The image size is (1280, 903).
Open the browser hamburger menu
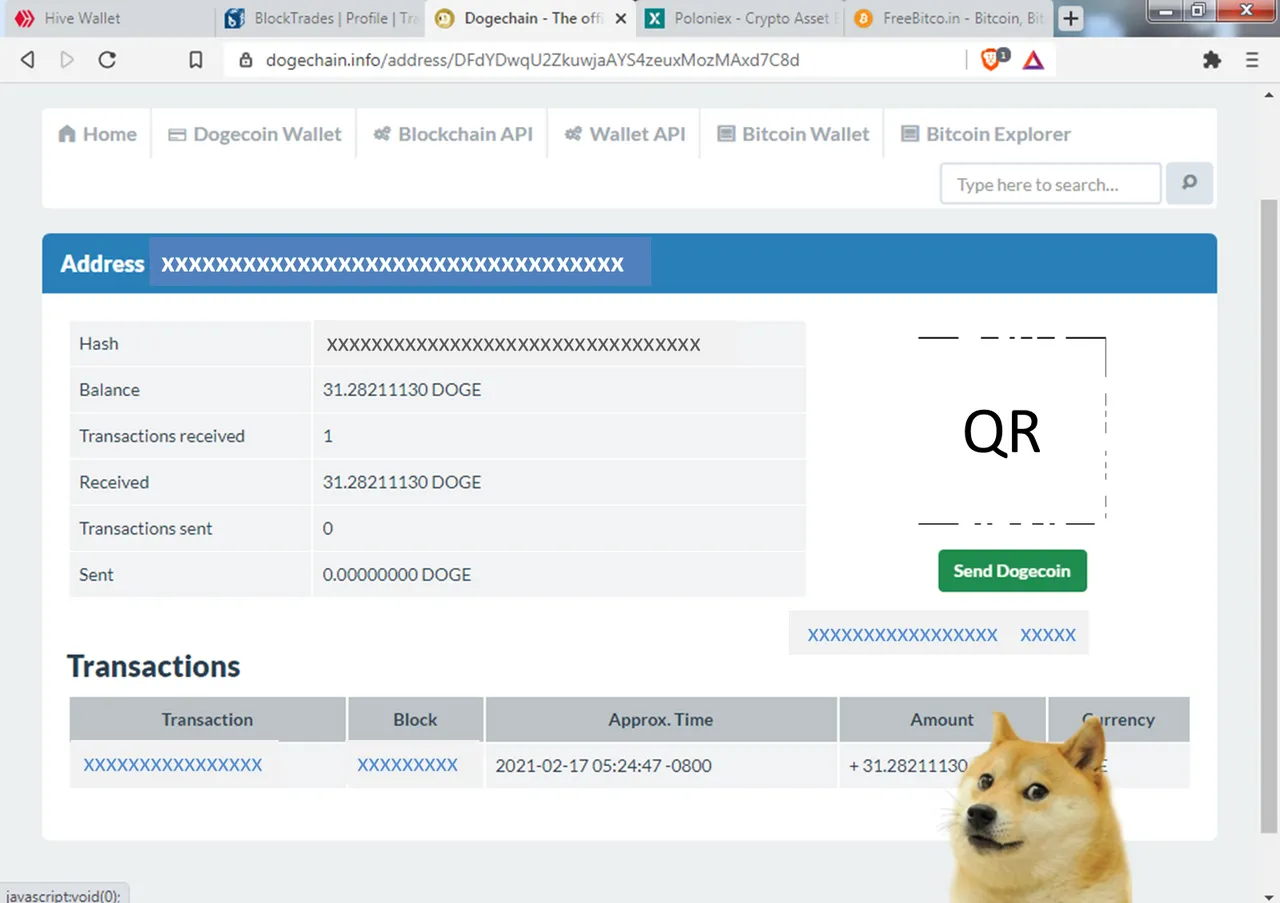pyautogui.click(x=1252, y=60)
